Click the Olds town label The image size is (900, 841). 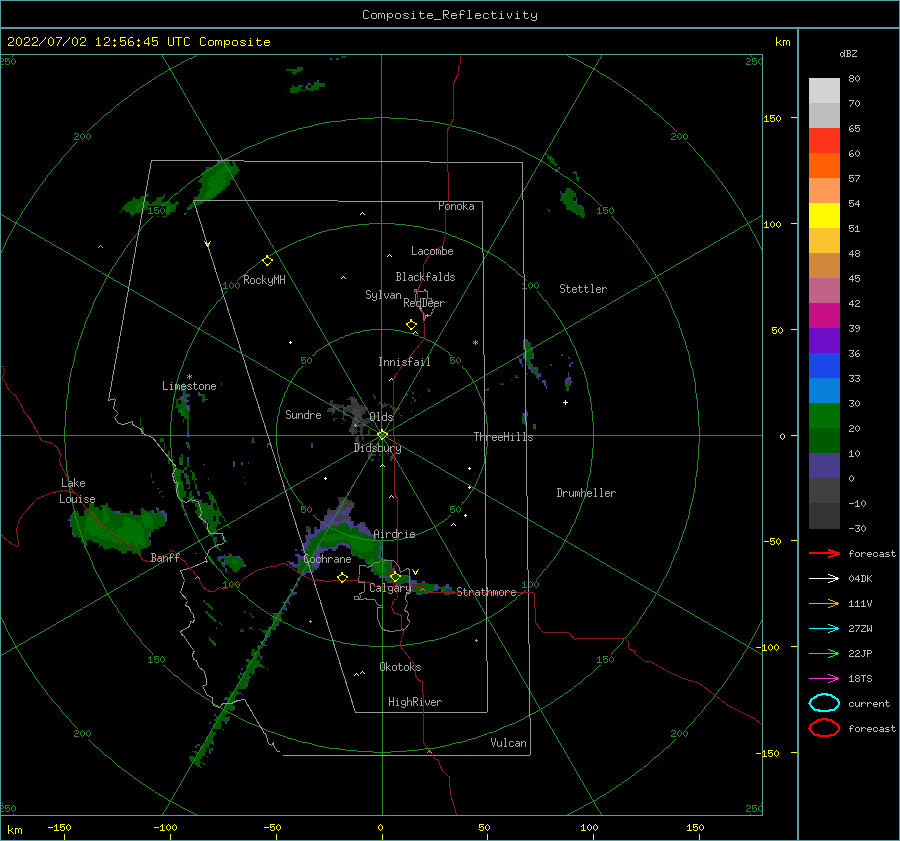tap(381, 417)
